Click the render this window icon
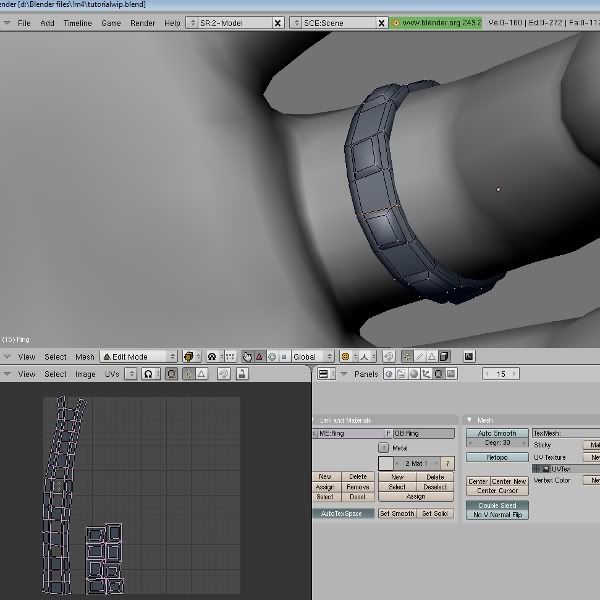The height and width of the screenshot is (600, 600). click(469, 357)
